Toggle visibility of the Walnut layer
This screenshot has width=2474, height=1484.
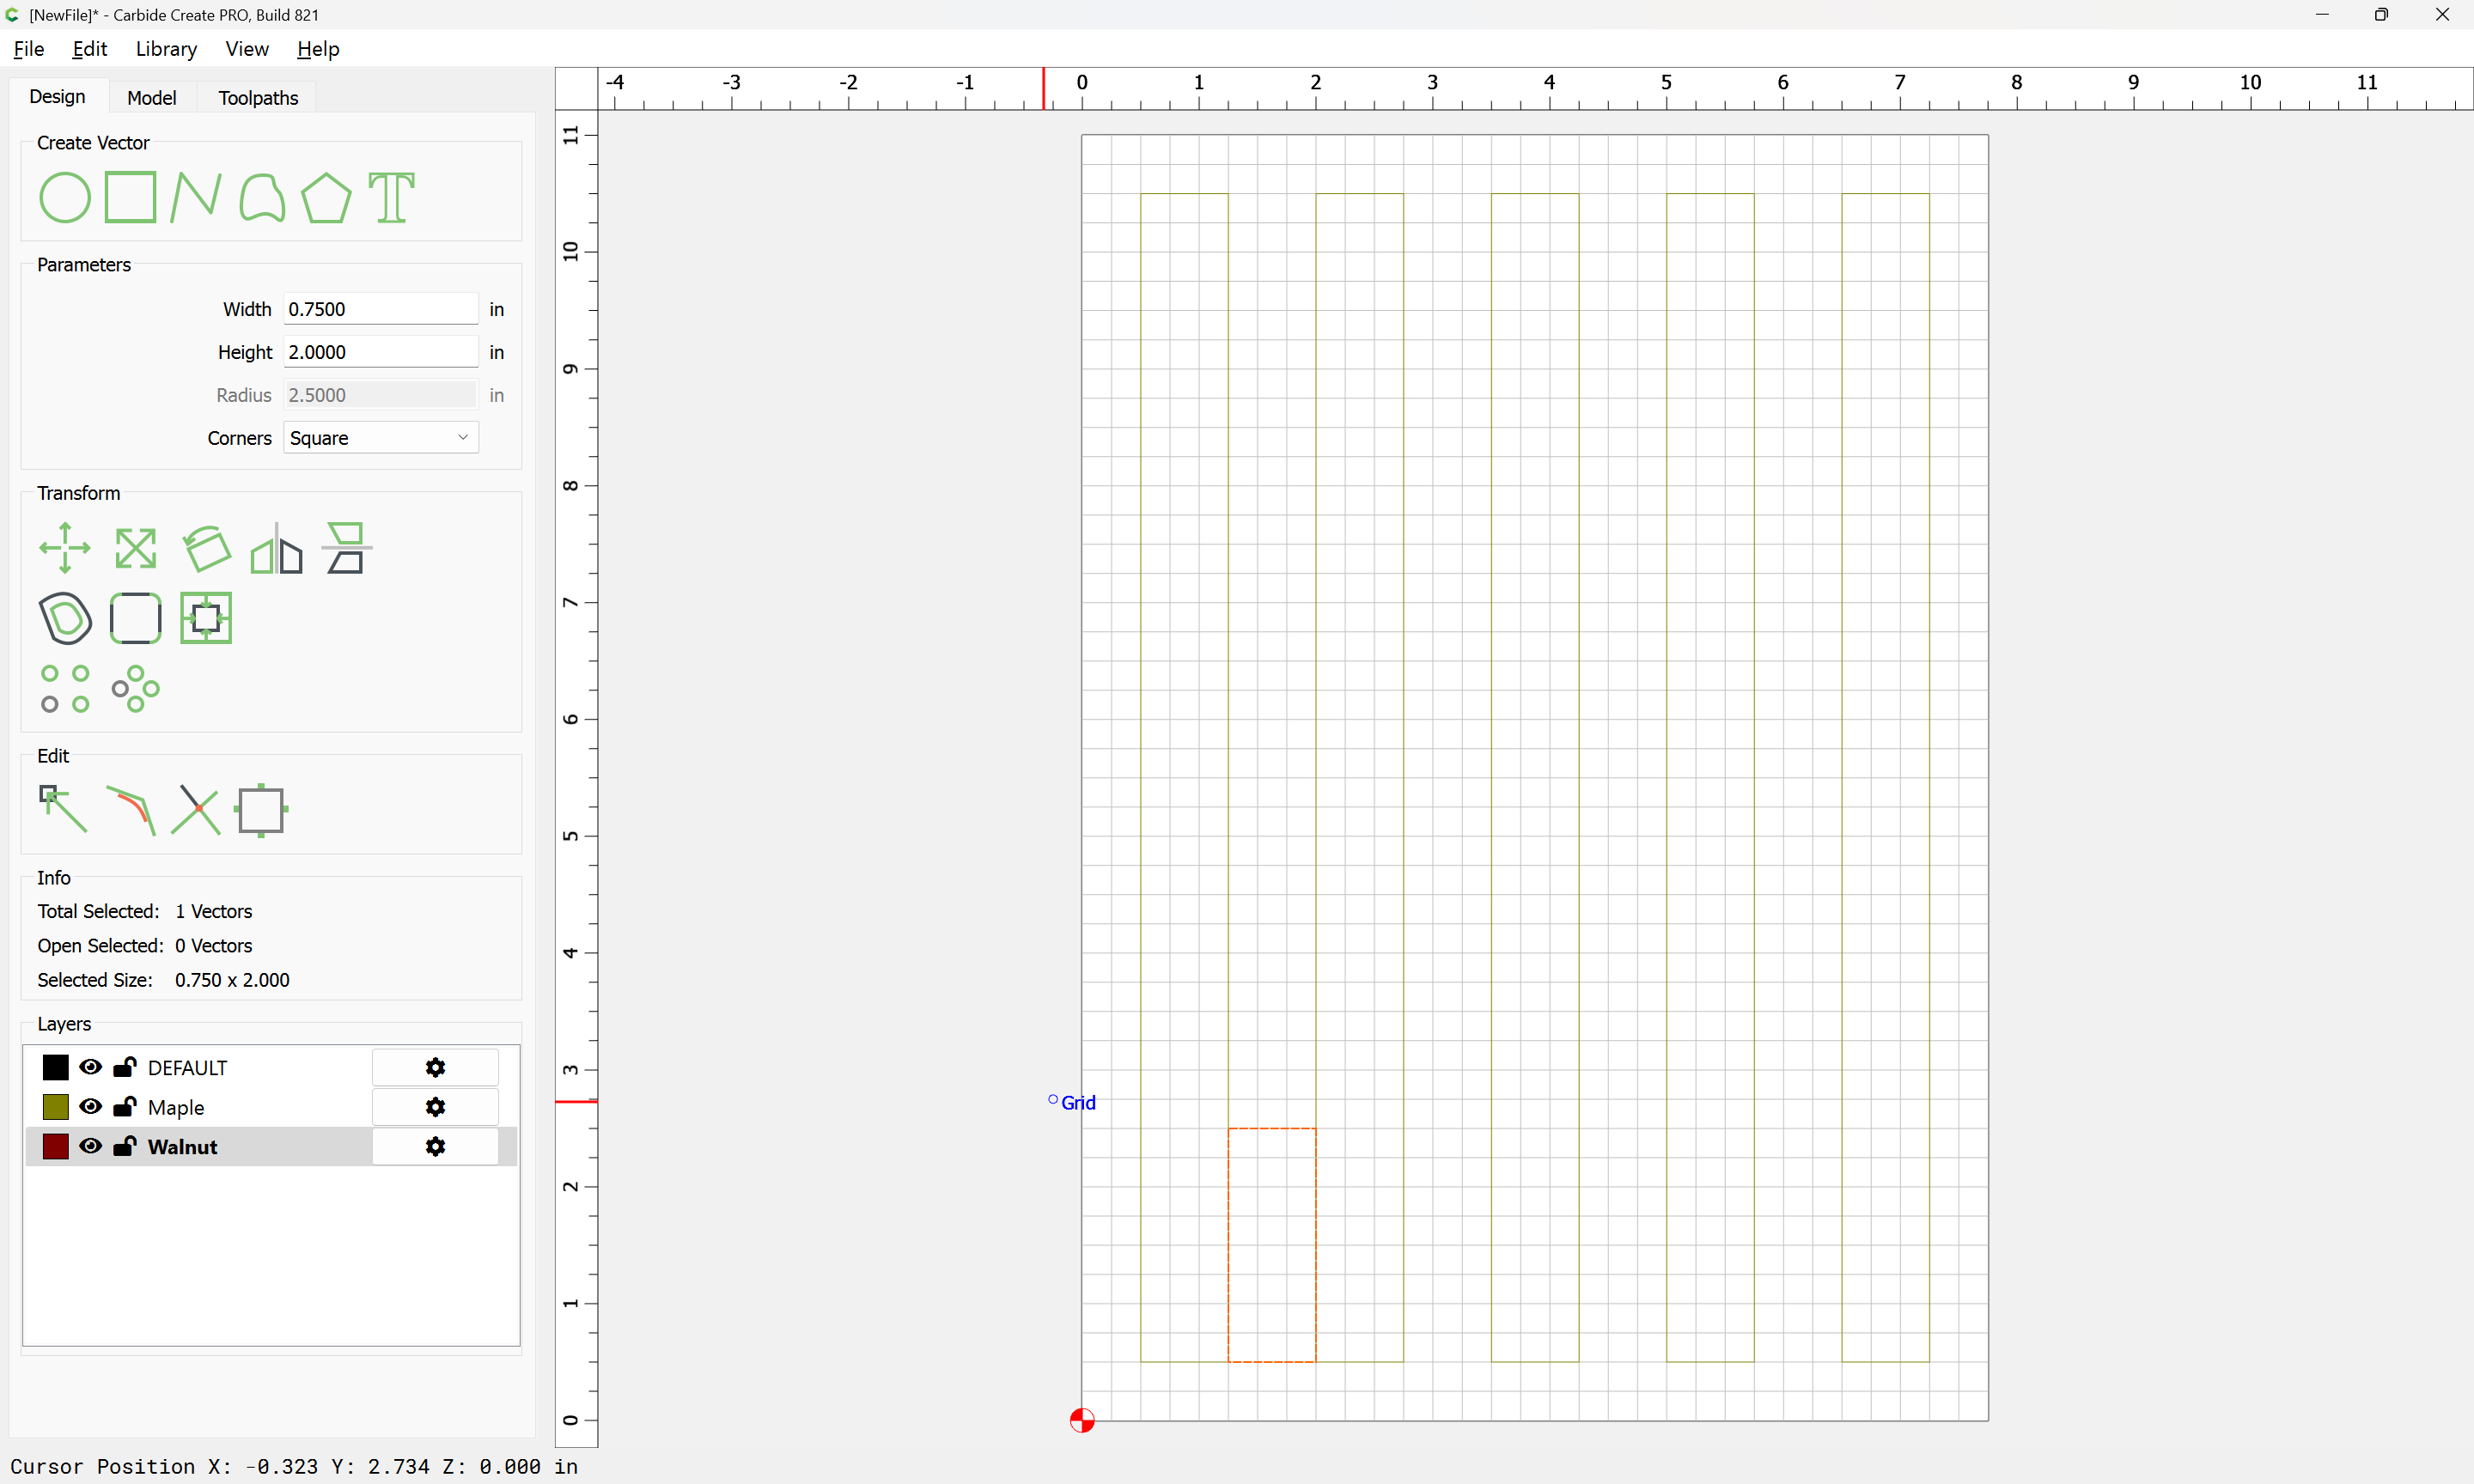click(x=91, y=1146)
